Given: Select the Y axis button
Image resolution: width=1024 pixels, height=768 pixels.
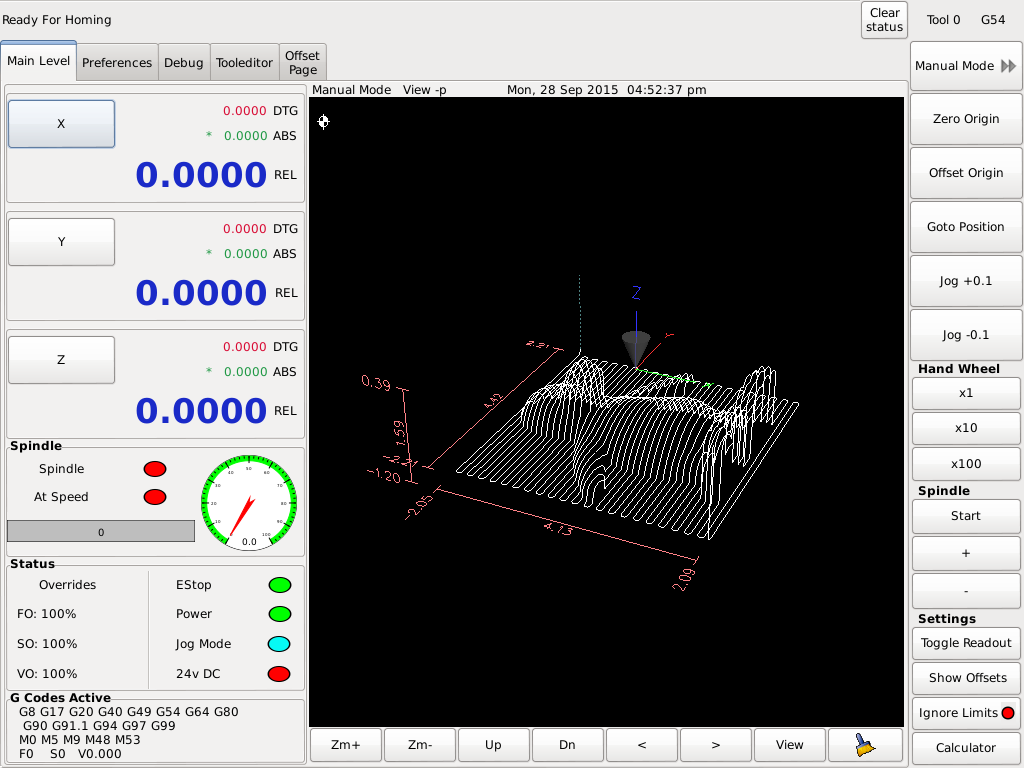Looking at the screenshot, I should 61,242.
